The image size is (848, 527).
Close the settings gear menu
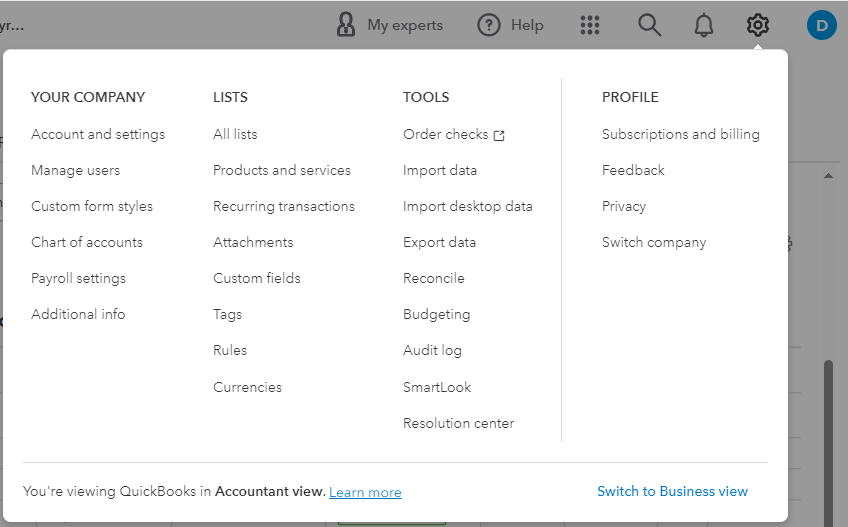point(758,25)
